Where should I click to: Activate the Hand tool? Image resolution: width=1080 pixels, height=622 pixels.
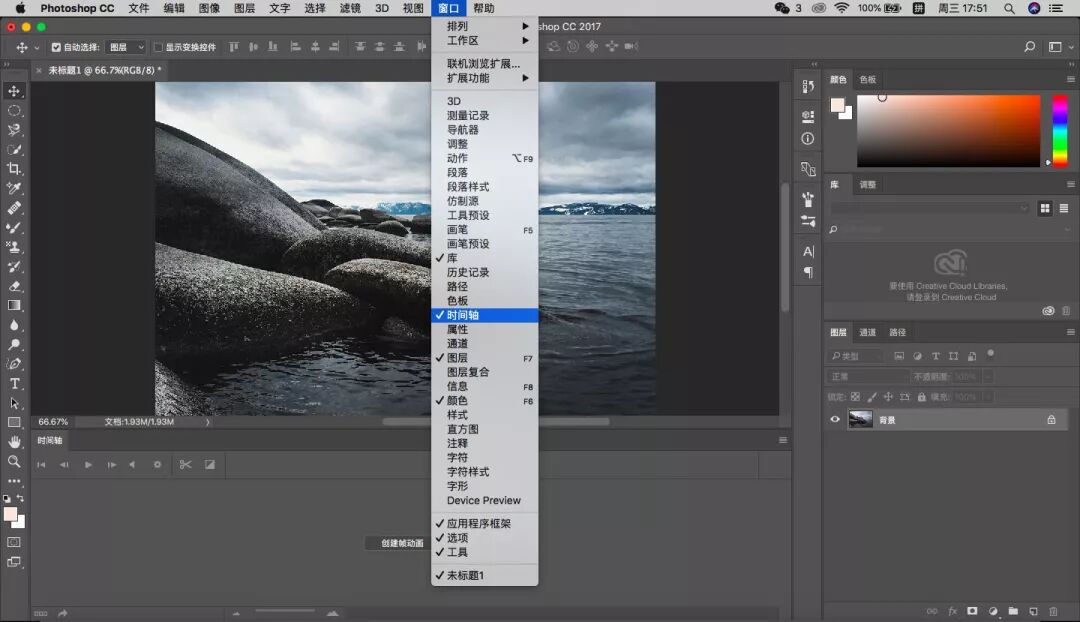(x=14, y=441)
